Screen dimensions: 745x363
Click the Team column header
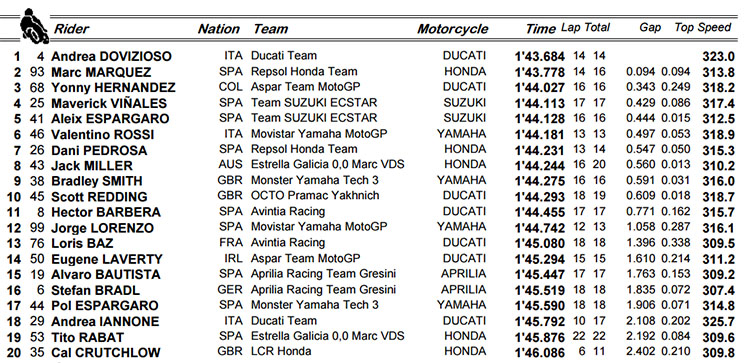[270, 29]
